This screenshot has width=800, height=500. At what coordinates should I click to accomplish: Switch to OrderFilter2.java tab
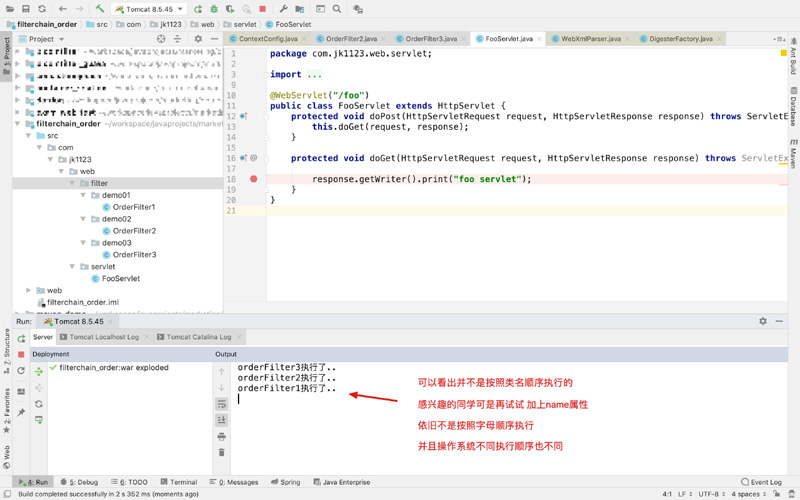(351, 39)
